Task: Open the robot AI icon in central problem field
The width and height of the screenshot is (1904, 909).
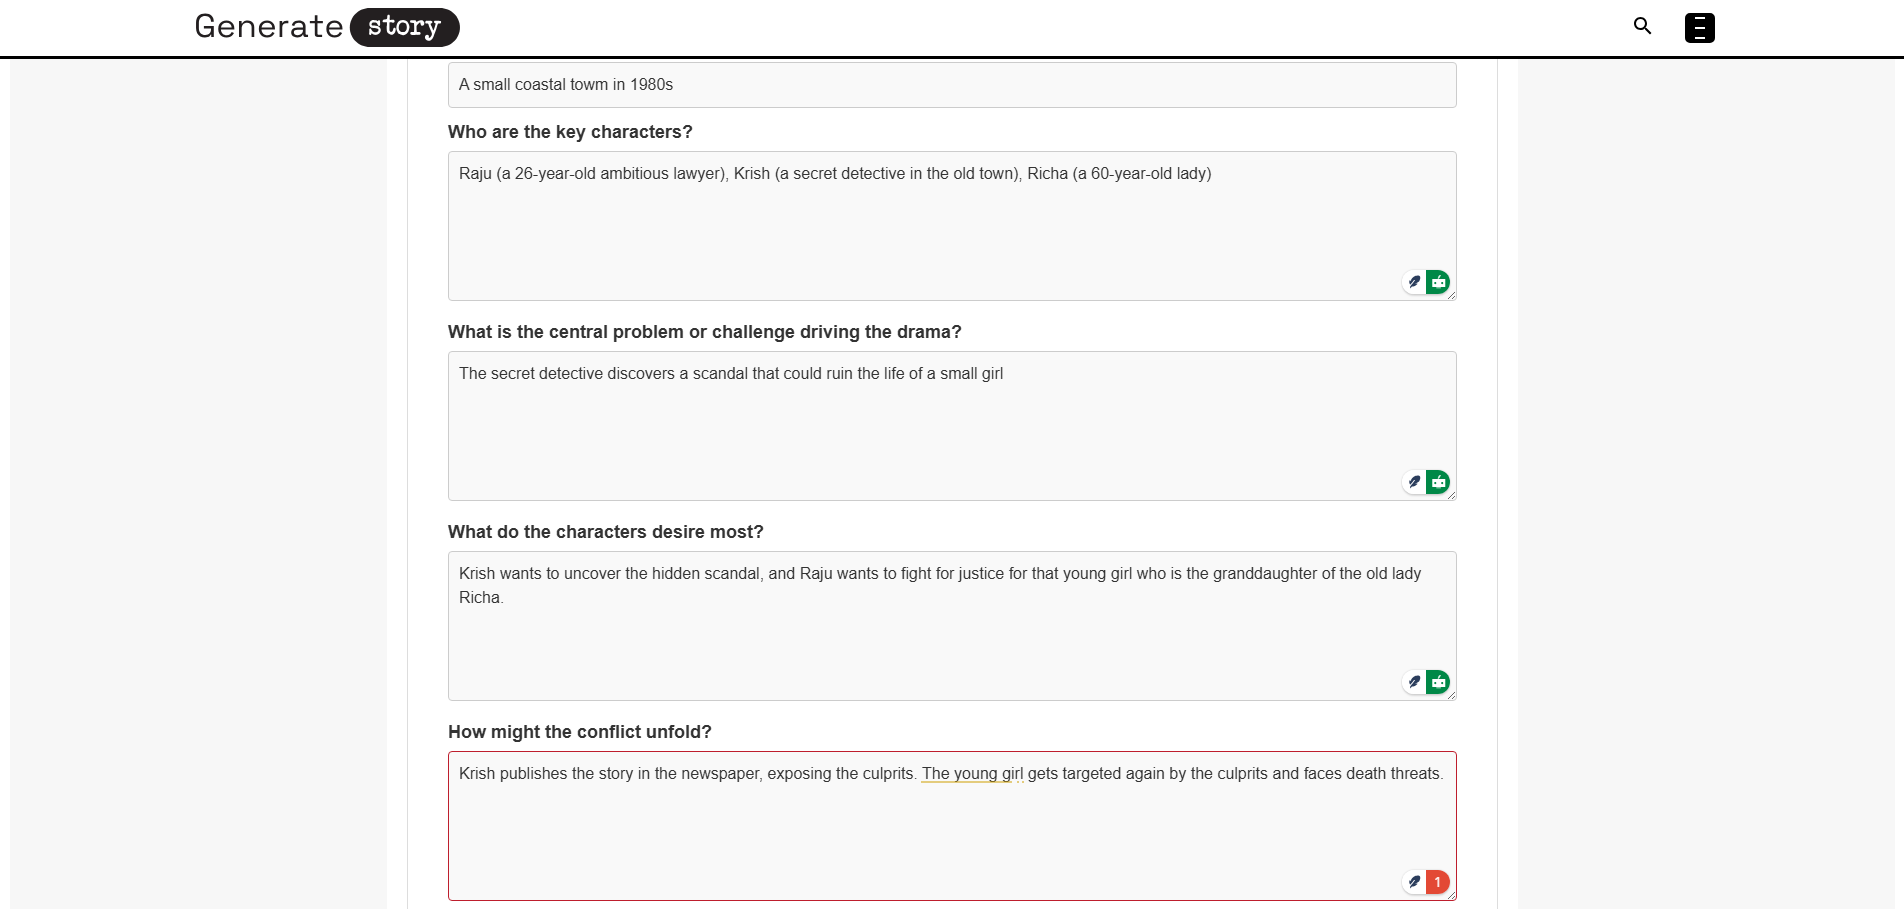Action: tap(1437, 481)
